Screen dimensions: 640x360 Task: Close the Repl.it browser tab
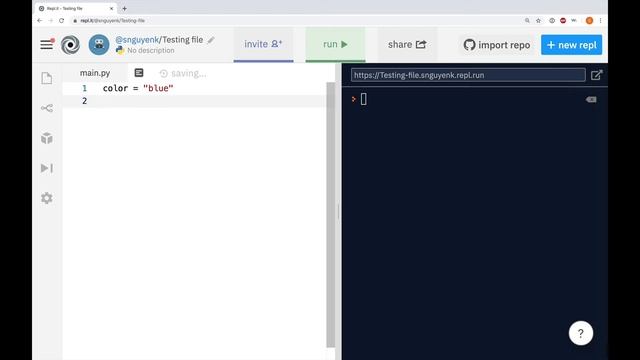click(x=111, y=8)
